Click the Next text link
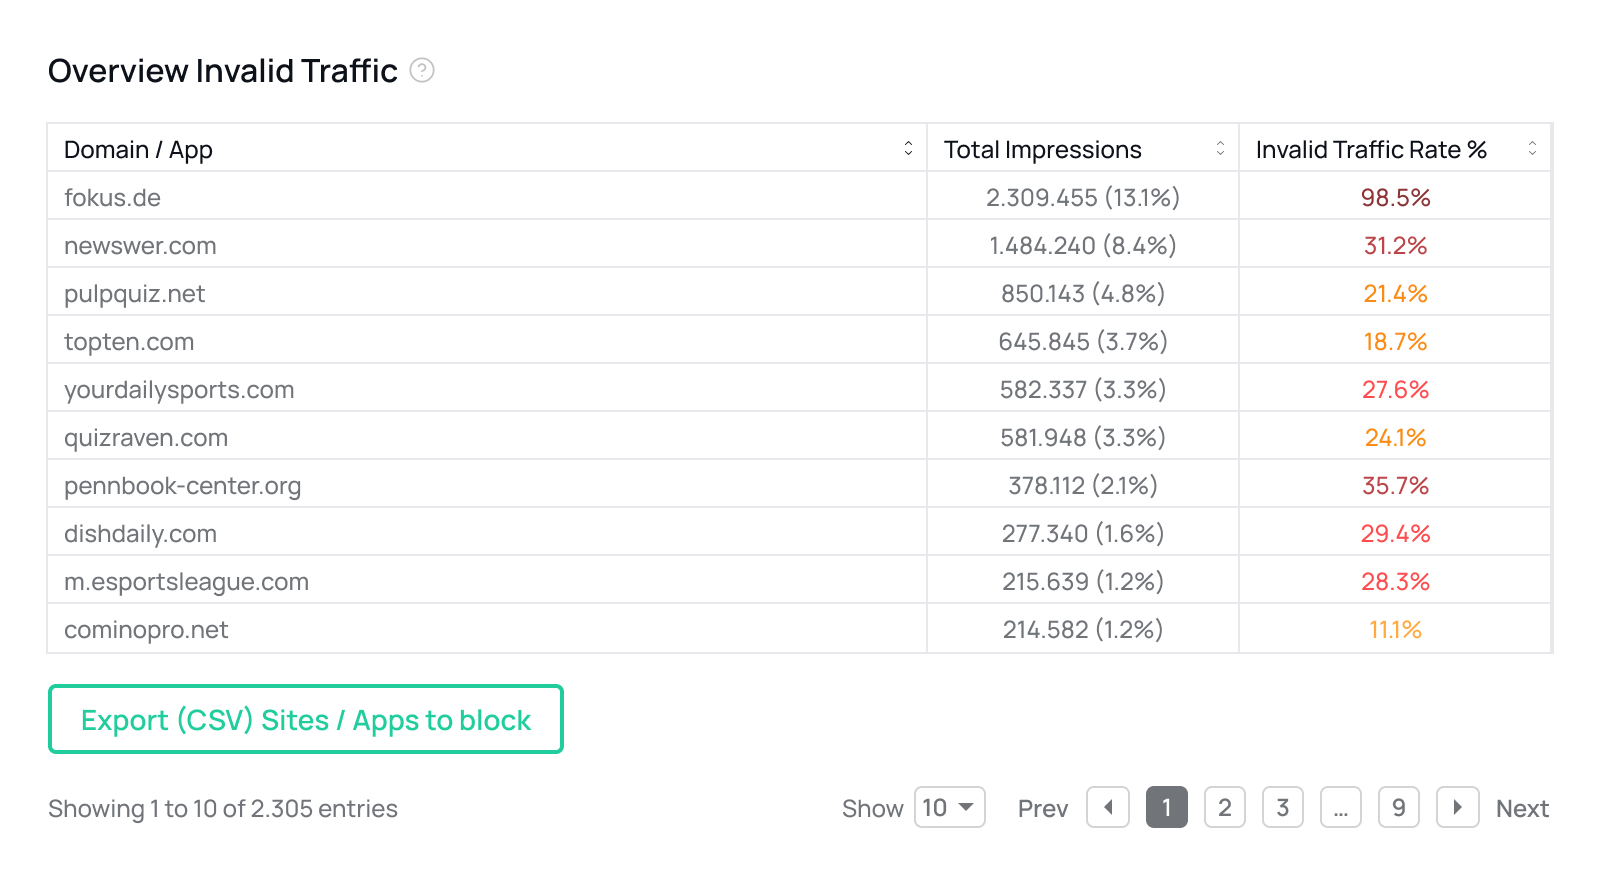 point(1521,809)
